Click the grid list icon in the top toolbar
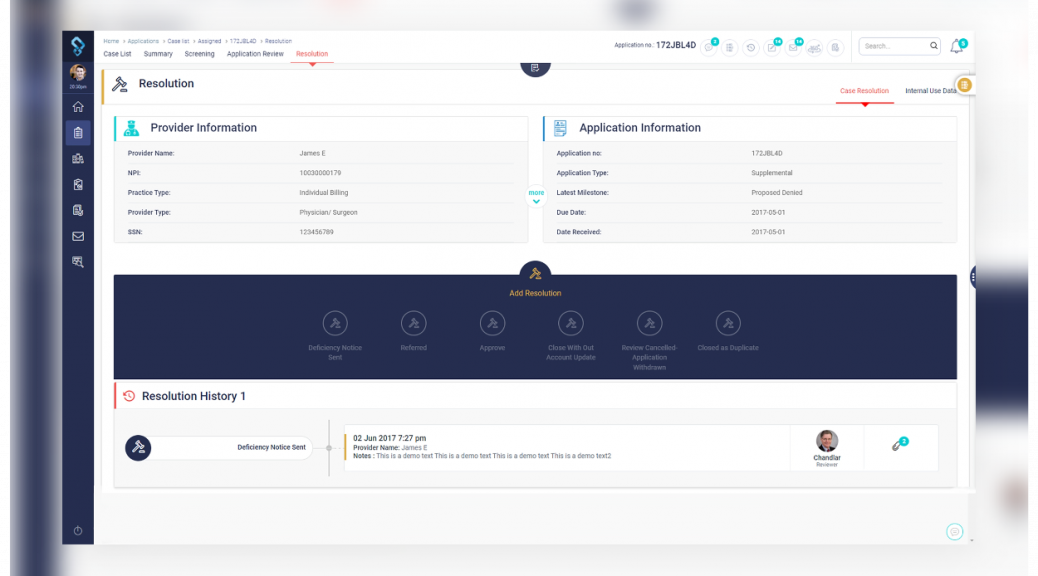This screenshot has height=576, width=1038. coord(730,48)
